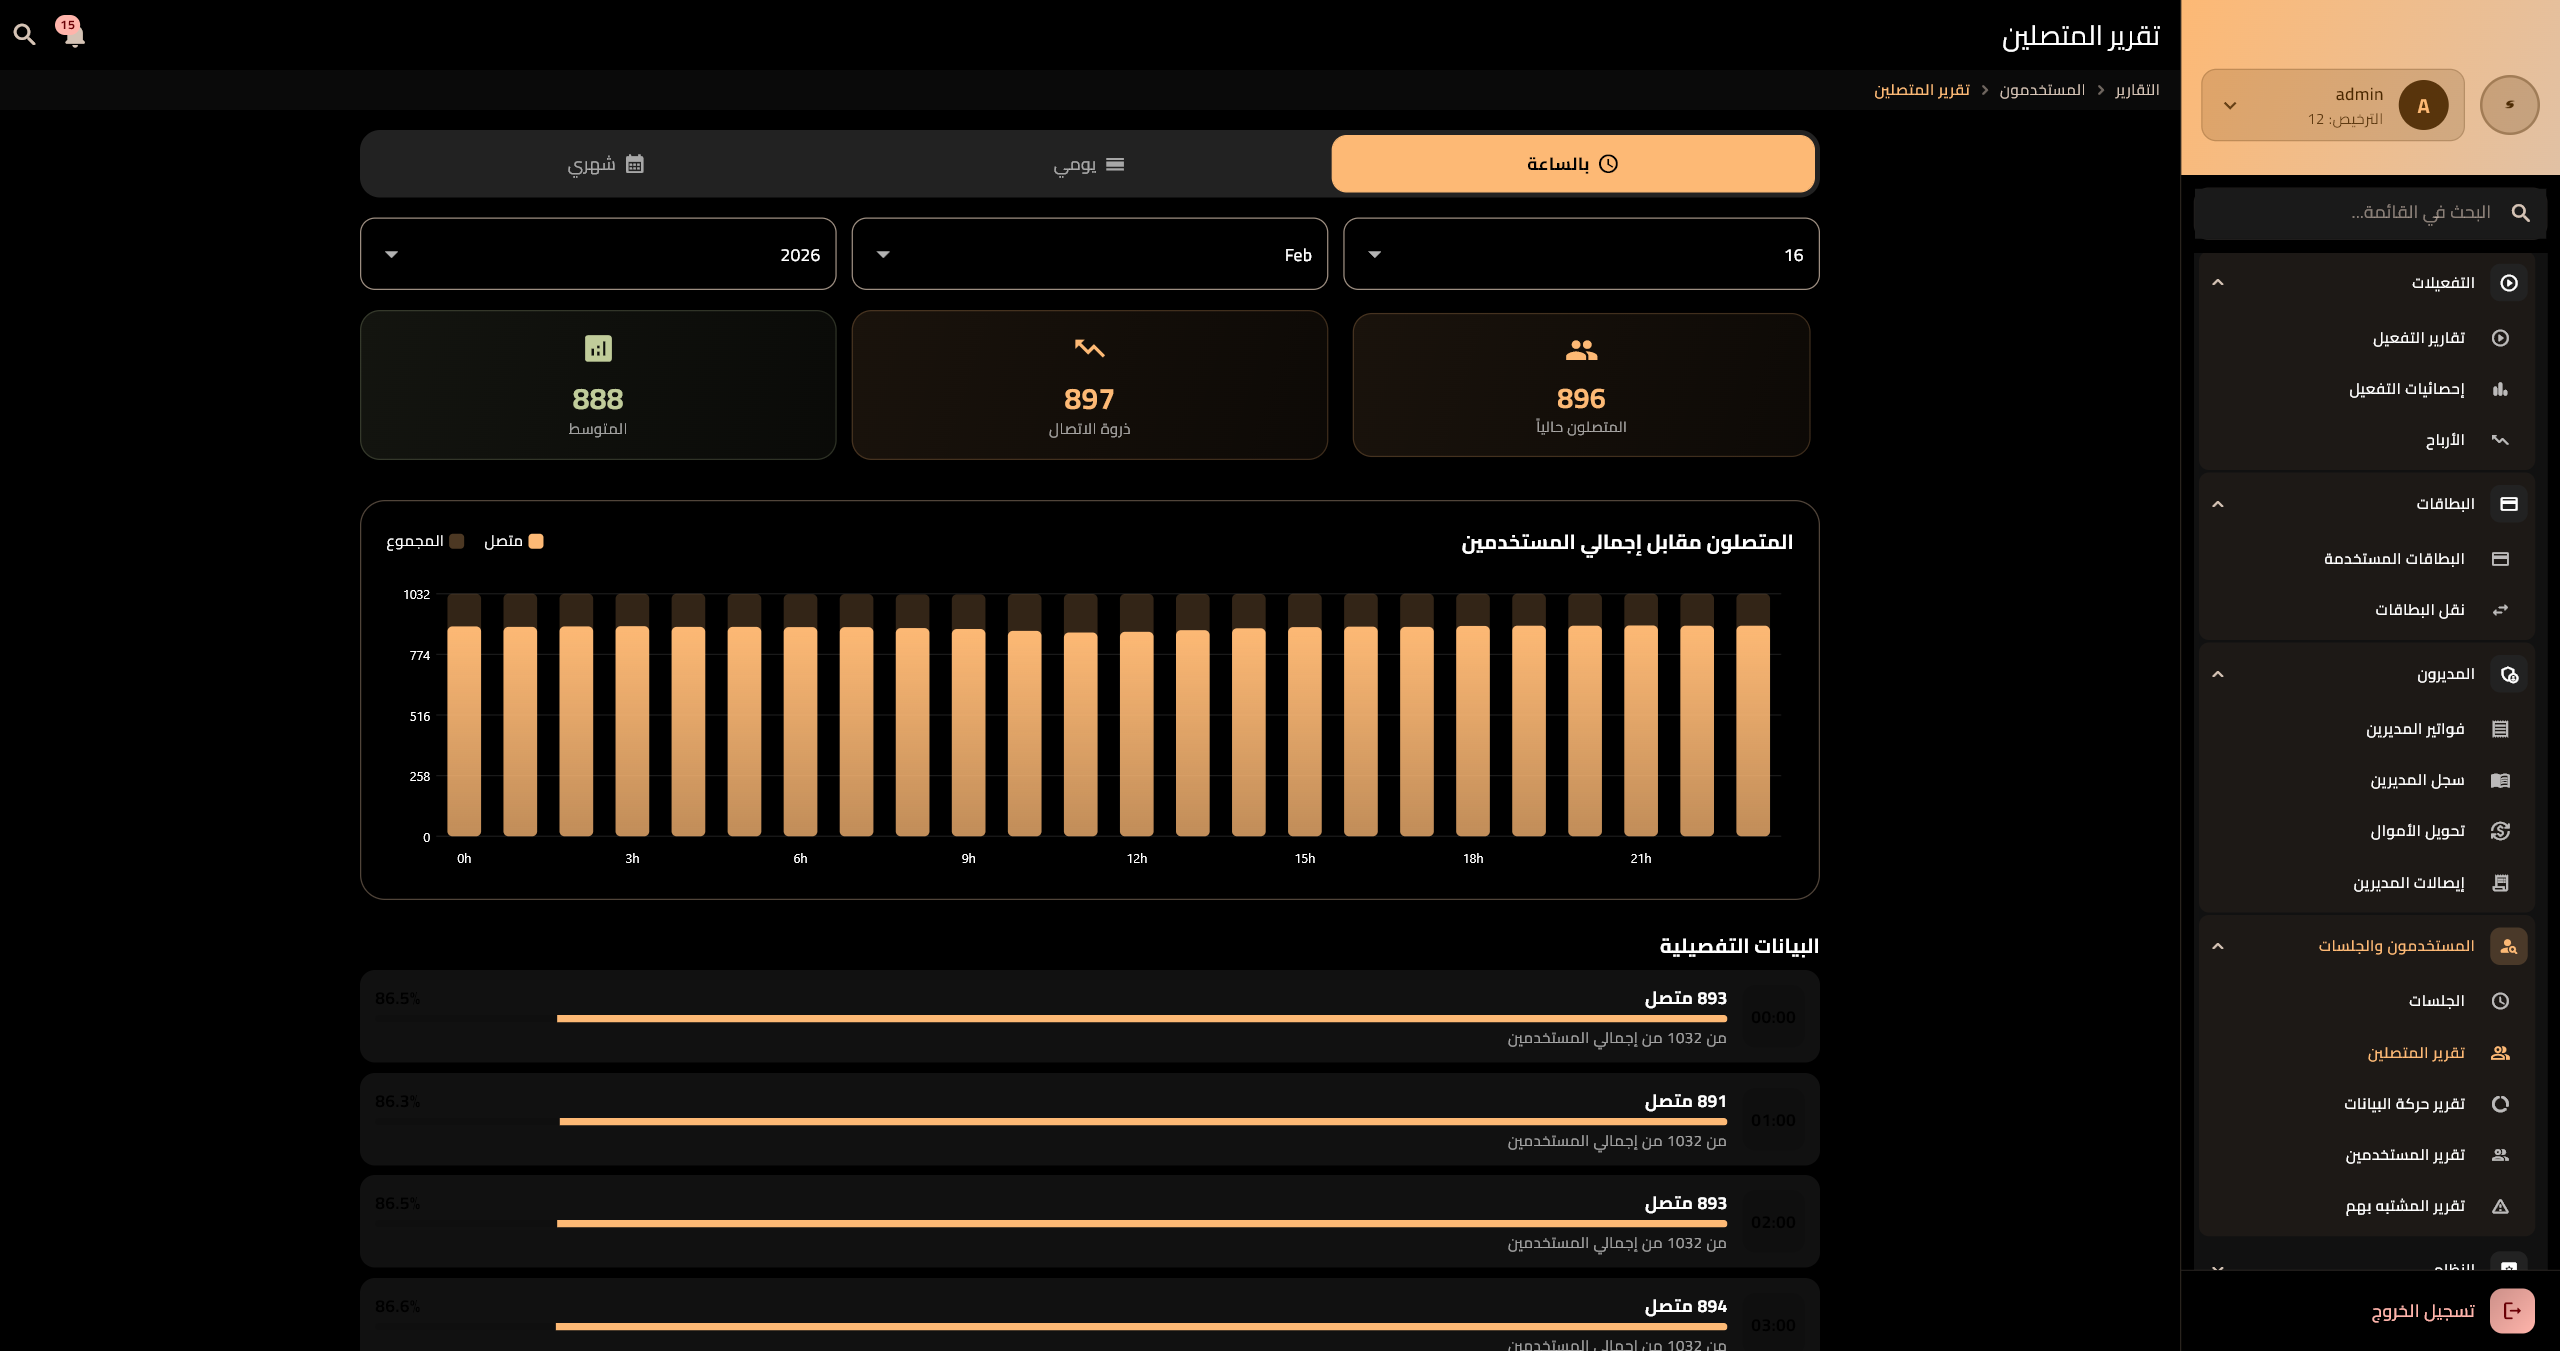Viewport: 2560px width, 1351px height.
Task: Open money transfer (تحويل الأموال) icon
Action: (x=2500, y=831)
